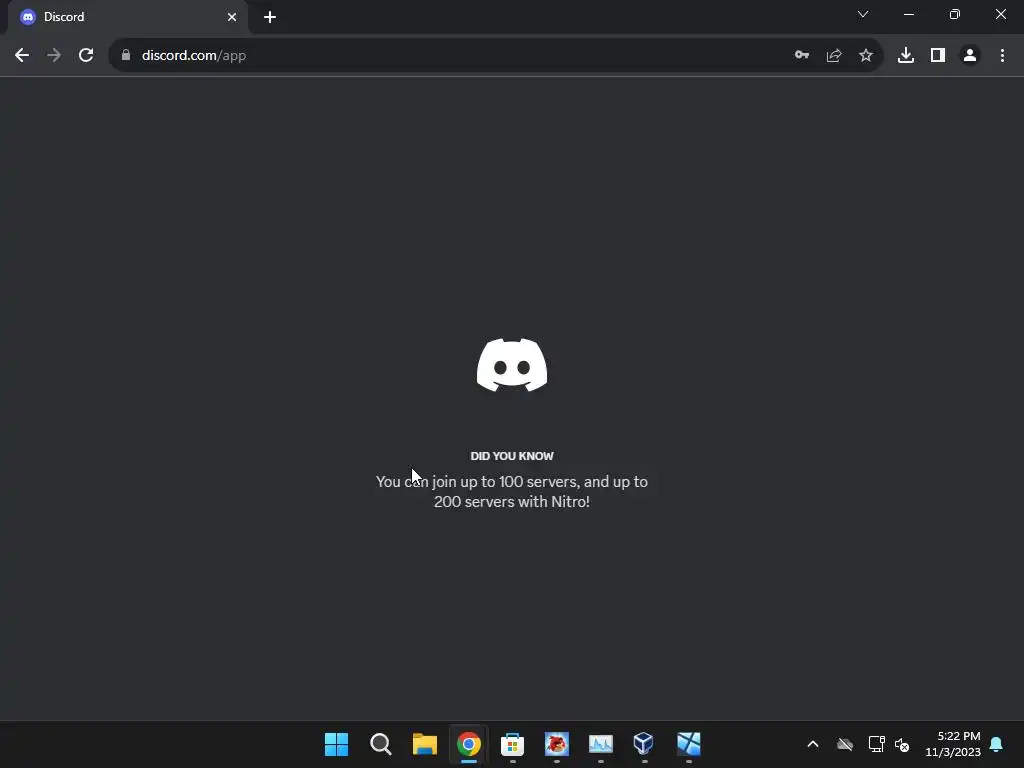
Task: Open Chrome downloads
Action: click(906, 56)
